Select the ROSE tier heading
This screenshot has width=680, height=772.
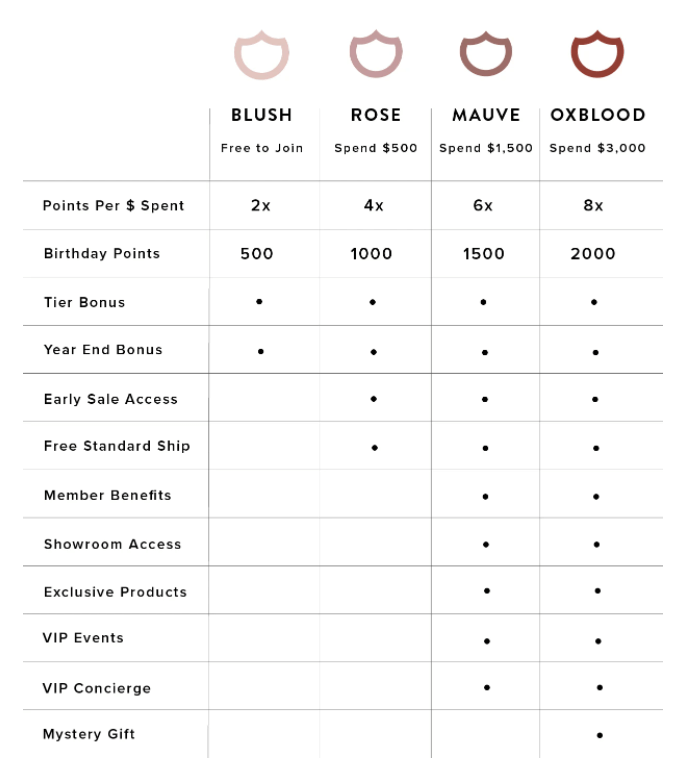(376, 115)
